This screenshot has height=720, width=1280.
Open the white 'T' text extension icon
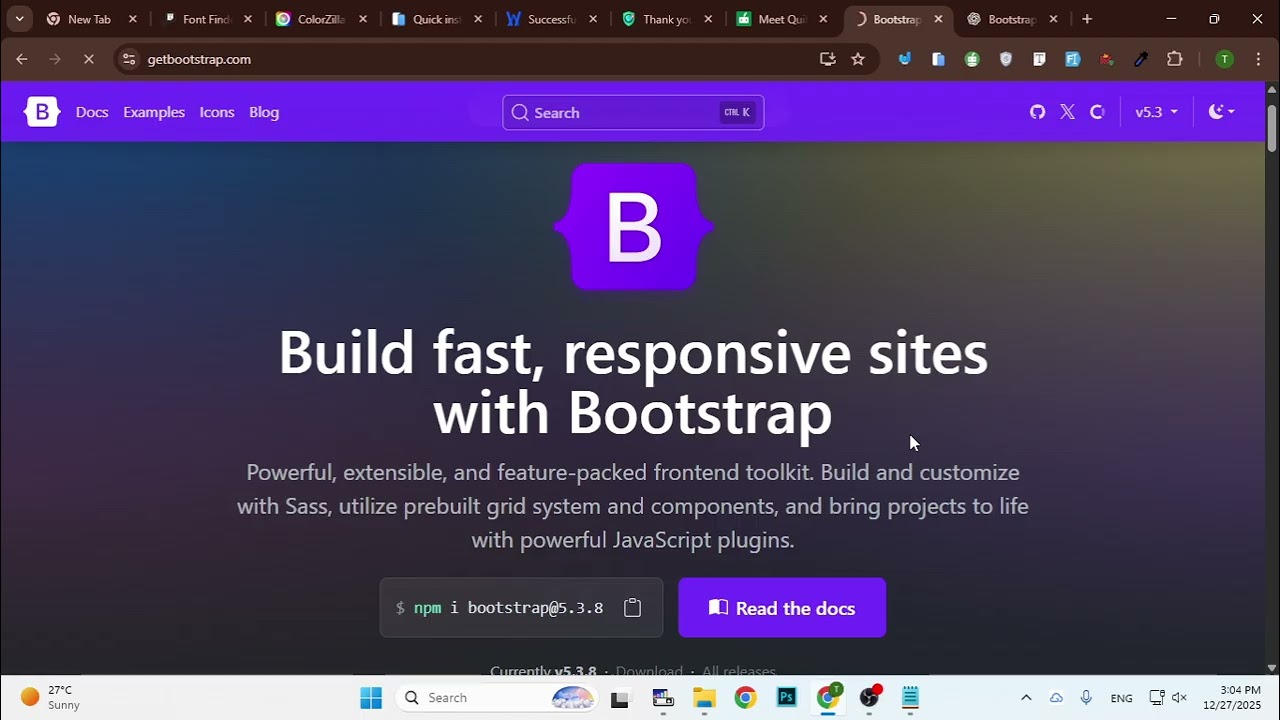point(1039,59)
